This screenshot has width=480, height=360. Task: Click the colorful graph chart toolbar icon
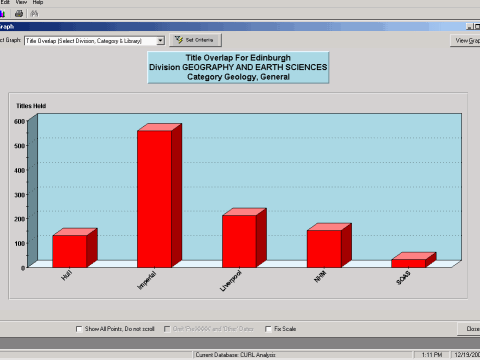point(2,14)
